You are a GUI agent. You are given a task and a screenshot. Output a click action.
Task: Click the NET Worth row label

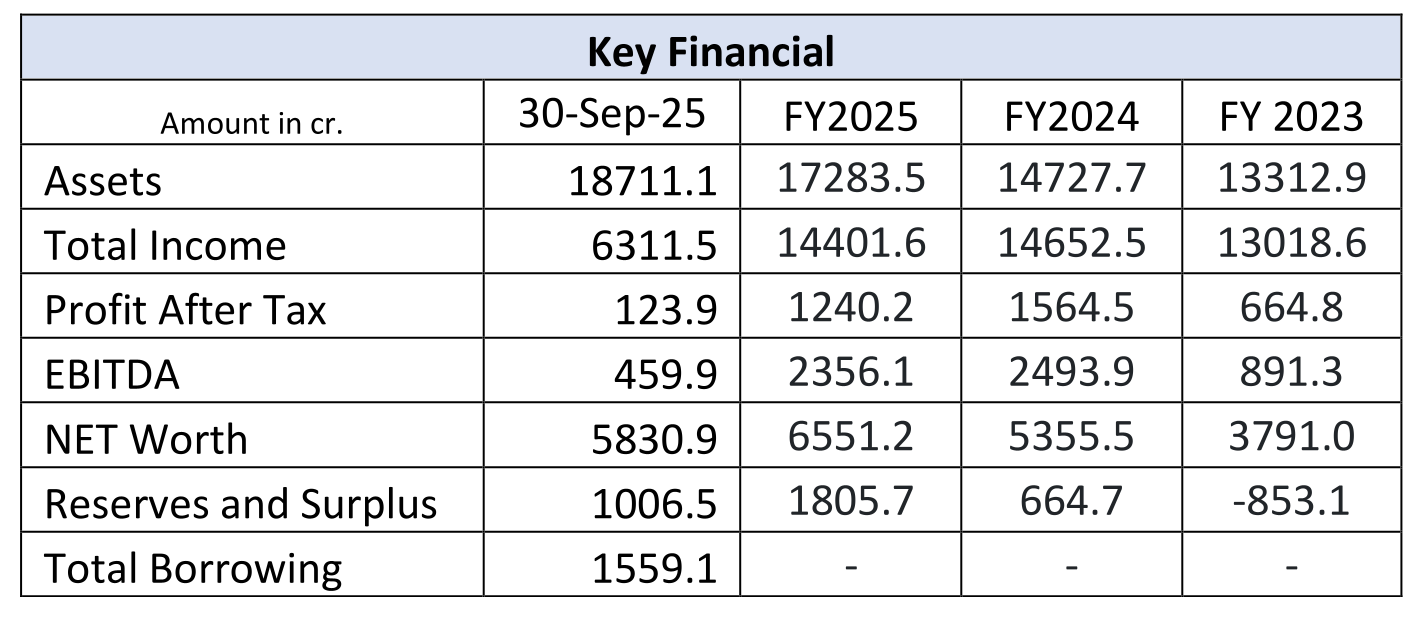(146, 438)
